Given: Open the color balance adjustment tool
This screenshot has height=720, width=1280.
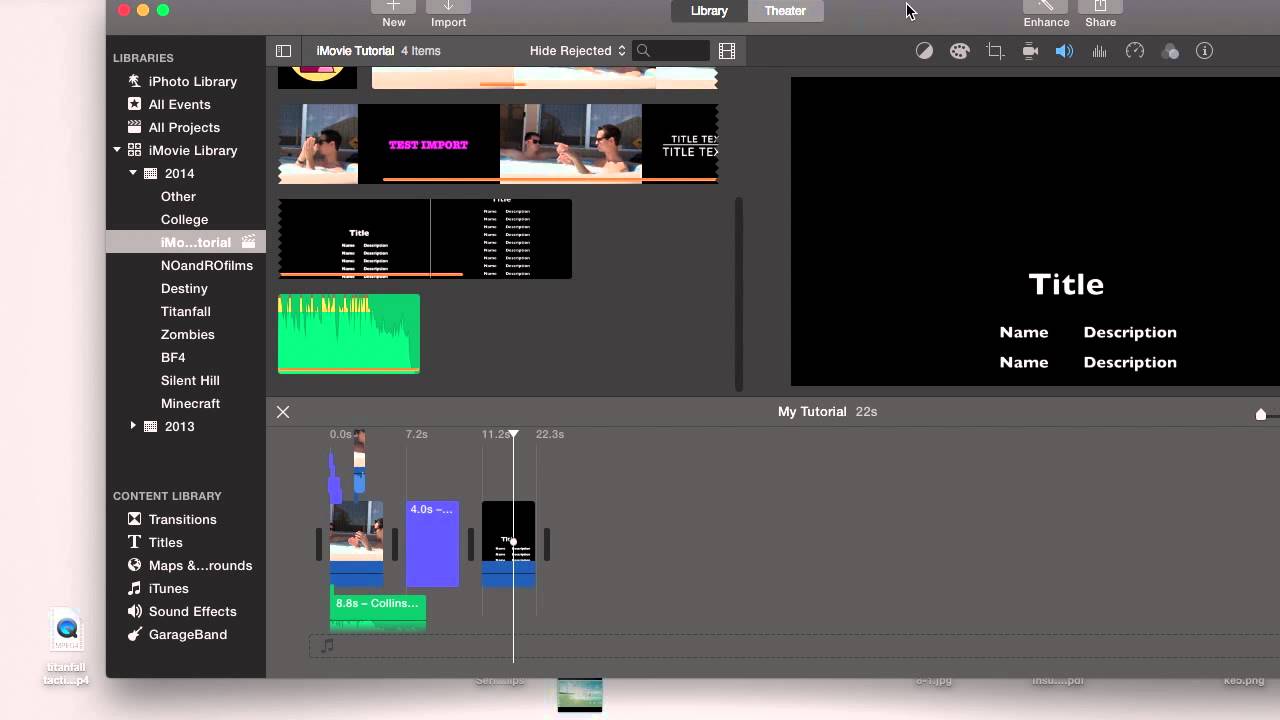Looking at the screenshot, I should (924, 51).
